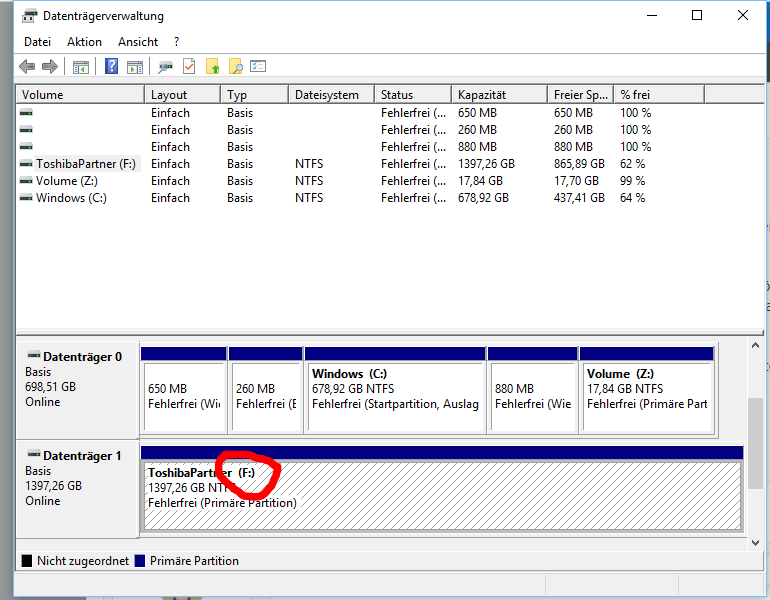Open the ? help menu
The image size is (770, 600).
[x=176, y=42]
